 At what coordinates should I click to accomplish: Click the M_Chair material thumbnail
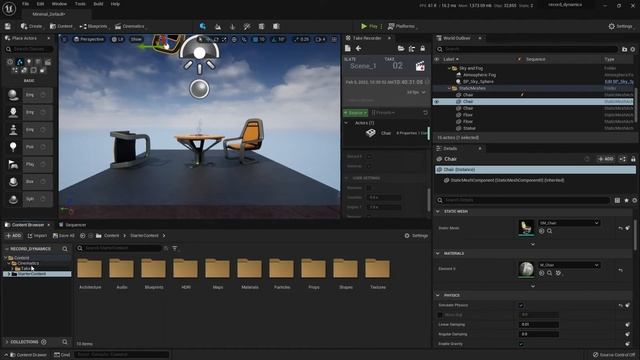coord(526,269)
